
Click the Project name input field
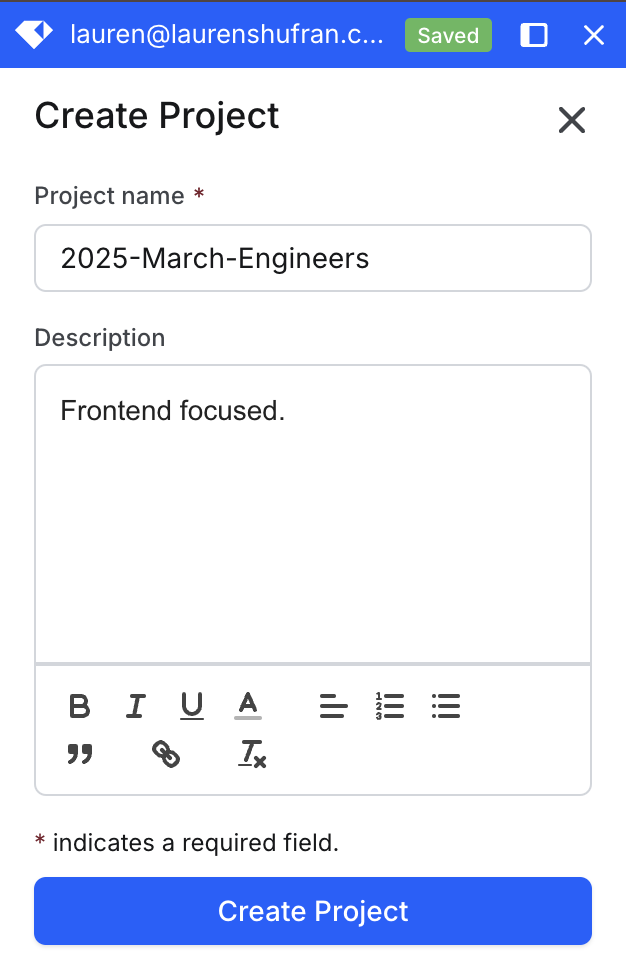tap(313, 258)
